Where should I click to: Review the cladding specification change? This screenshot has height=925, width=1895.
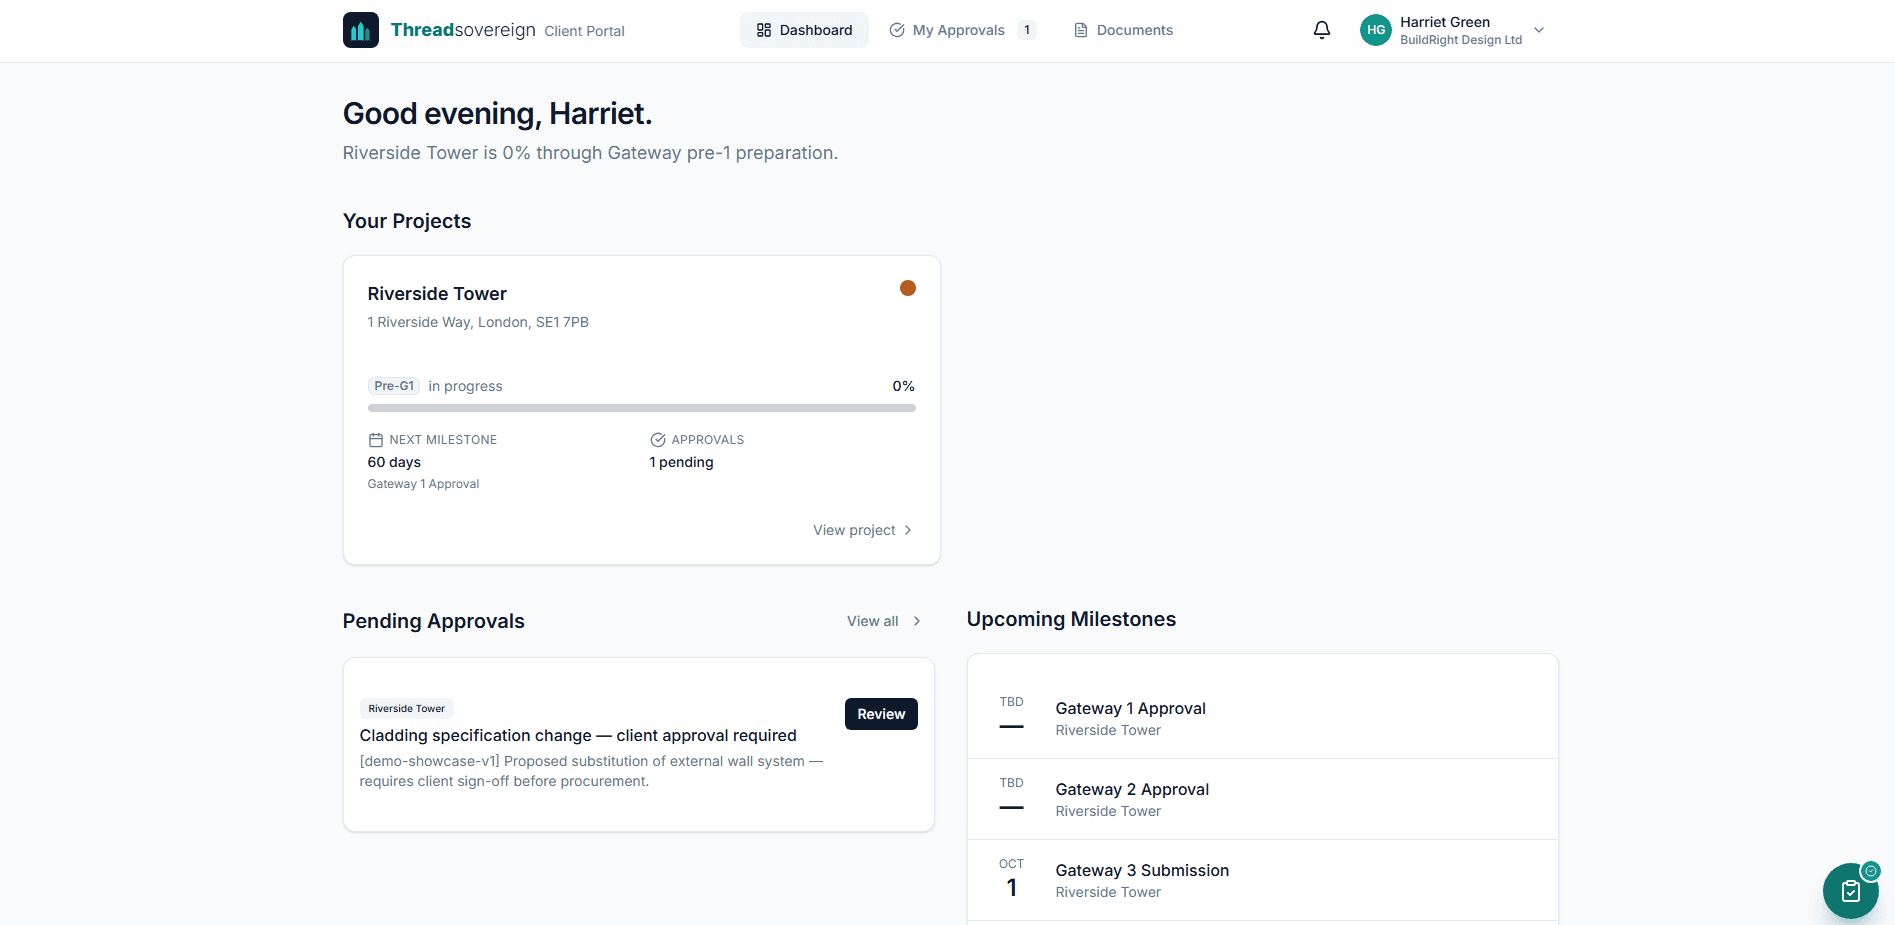coord(881,714)
